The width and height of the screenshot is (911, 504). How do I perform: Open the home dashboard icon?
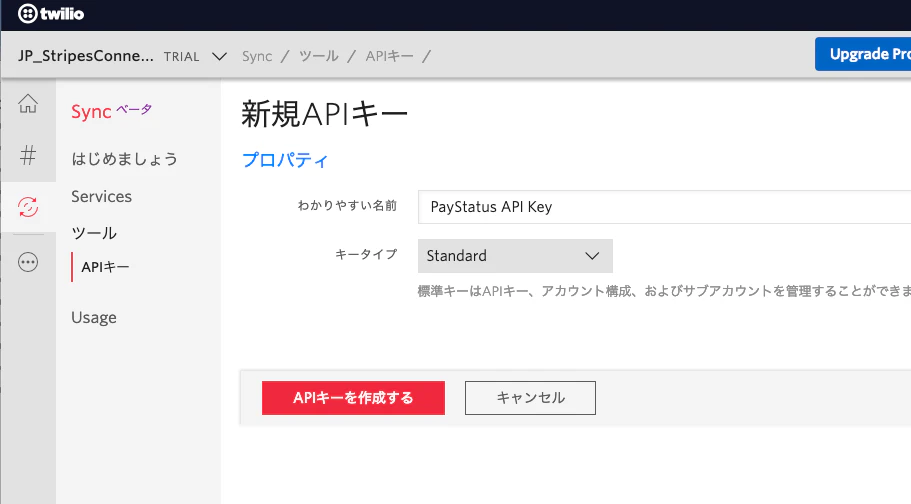tap(28, 103)
